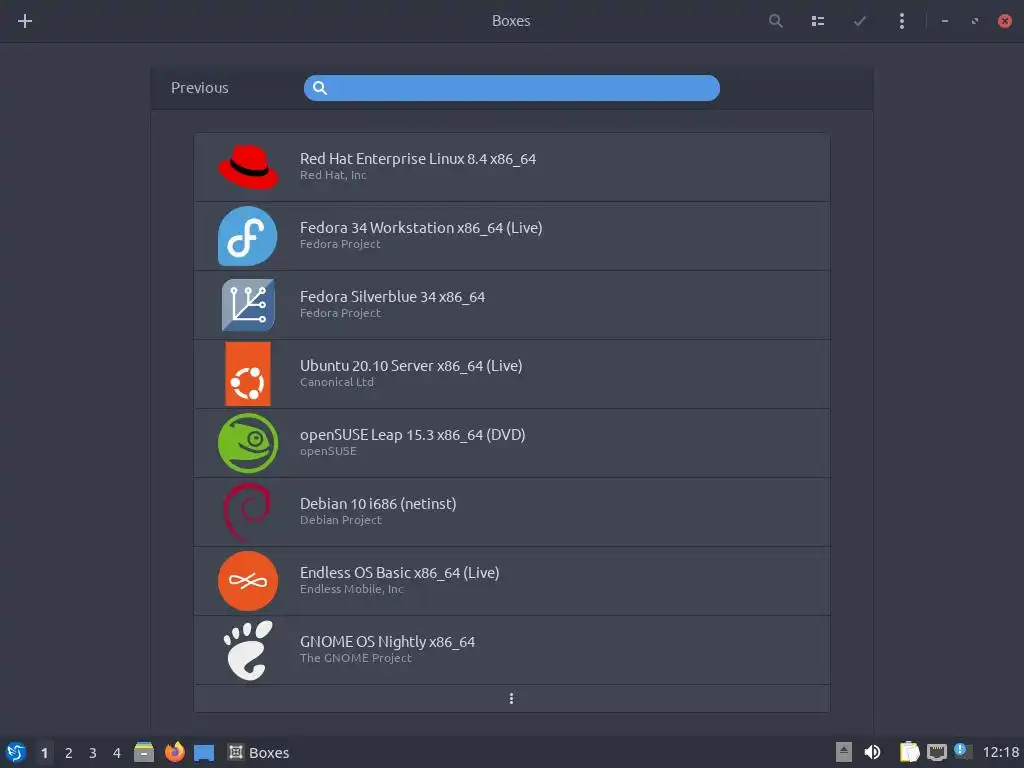This screenshot has height=768, width=1024.
Task: Select the Ubuntu logo icon
Action: (x=248, y=374)
